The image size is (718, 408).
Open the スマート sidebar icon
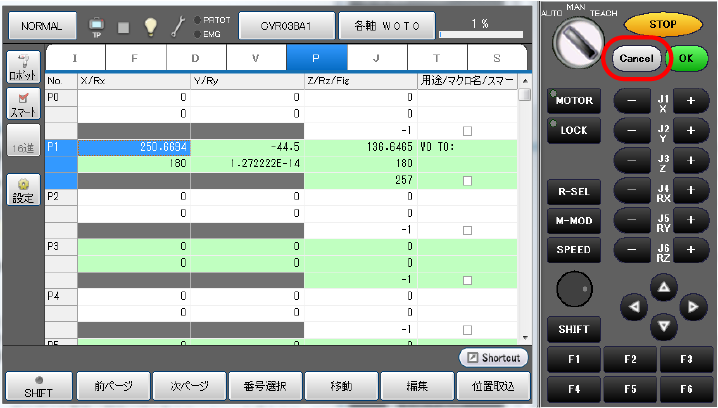point(22,104)
